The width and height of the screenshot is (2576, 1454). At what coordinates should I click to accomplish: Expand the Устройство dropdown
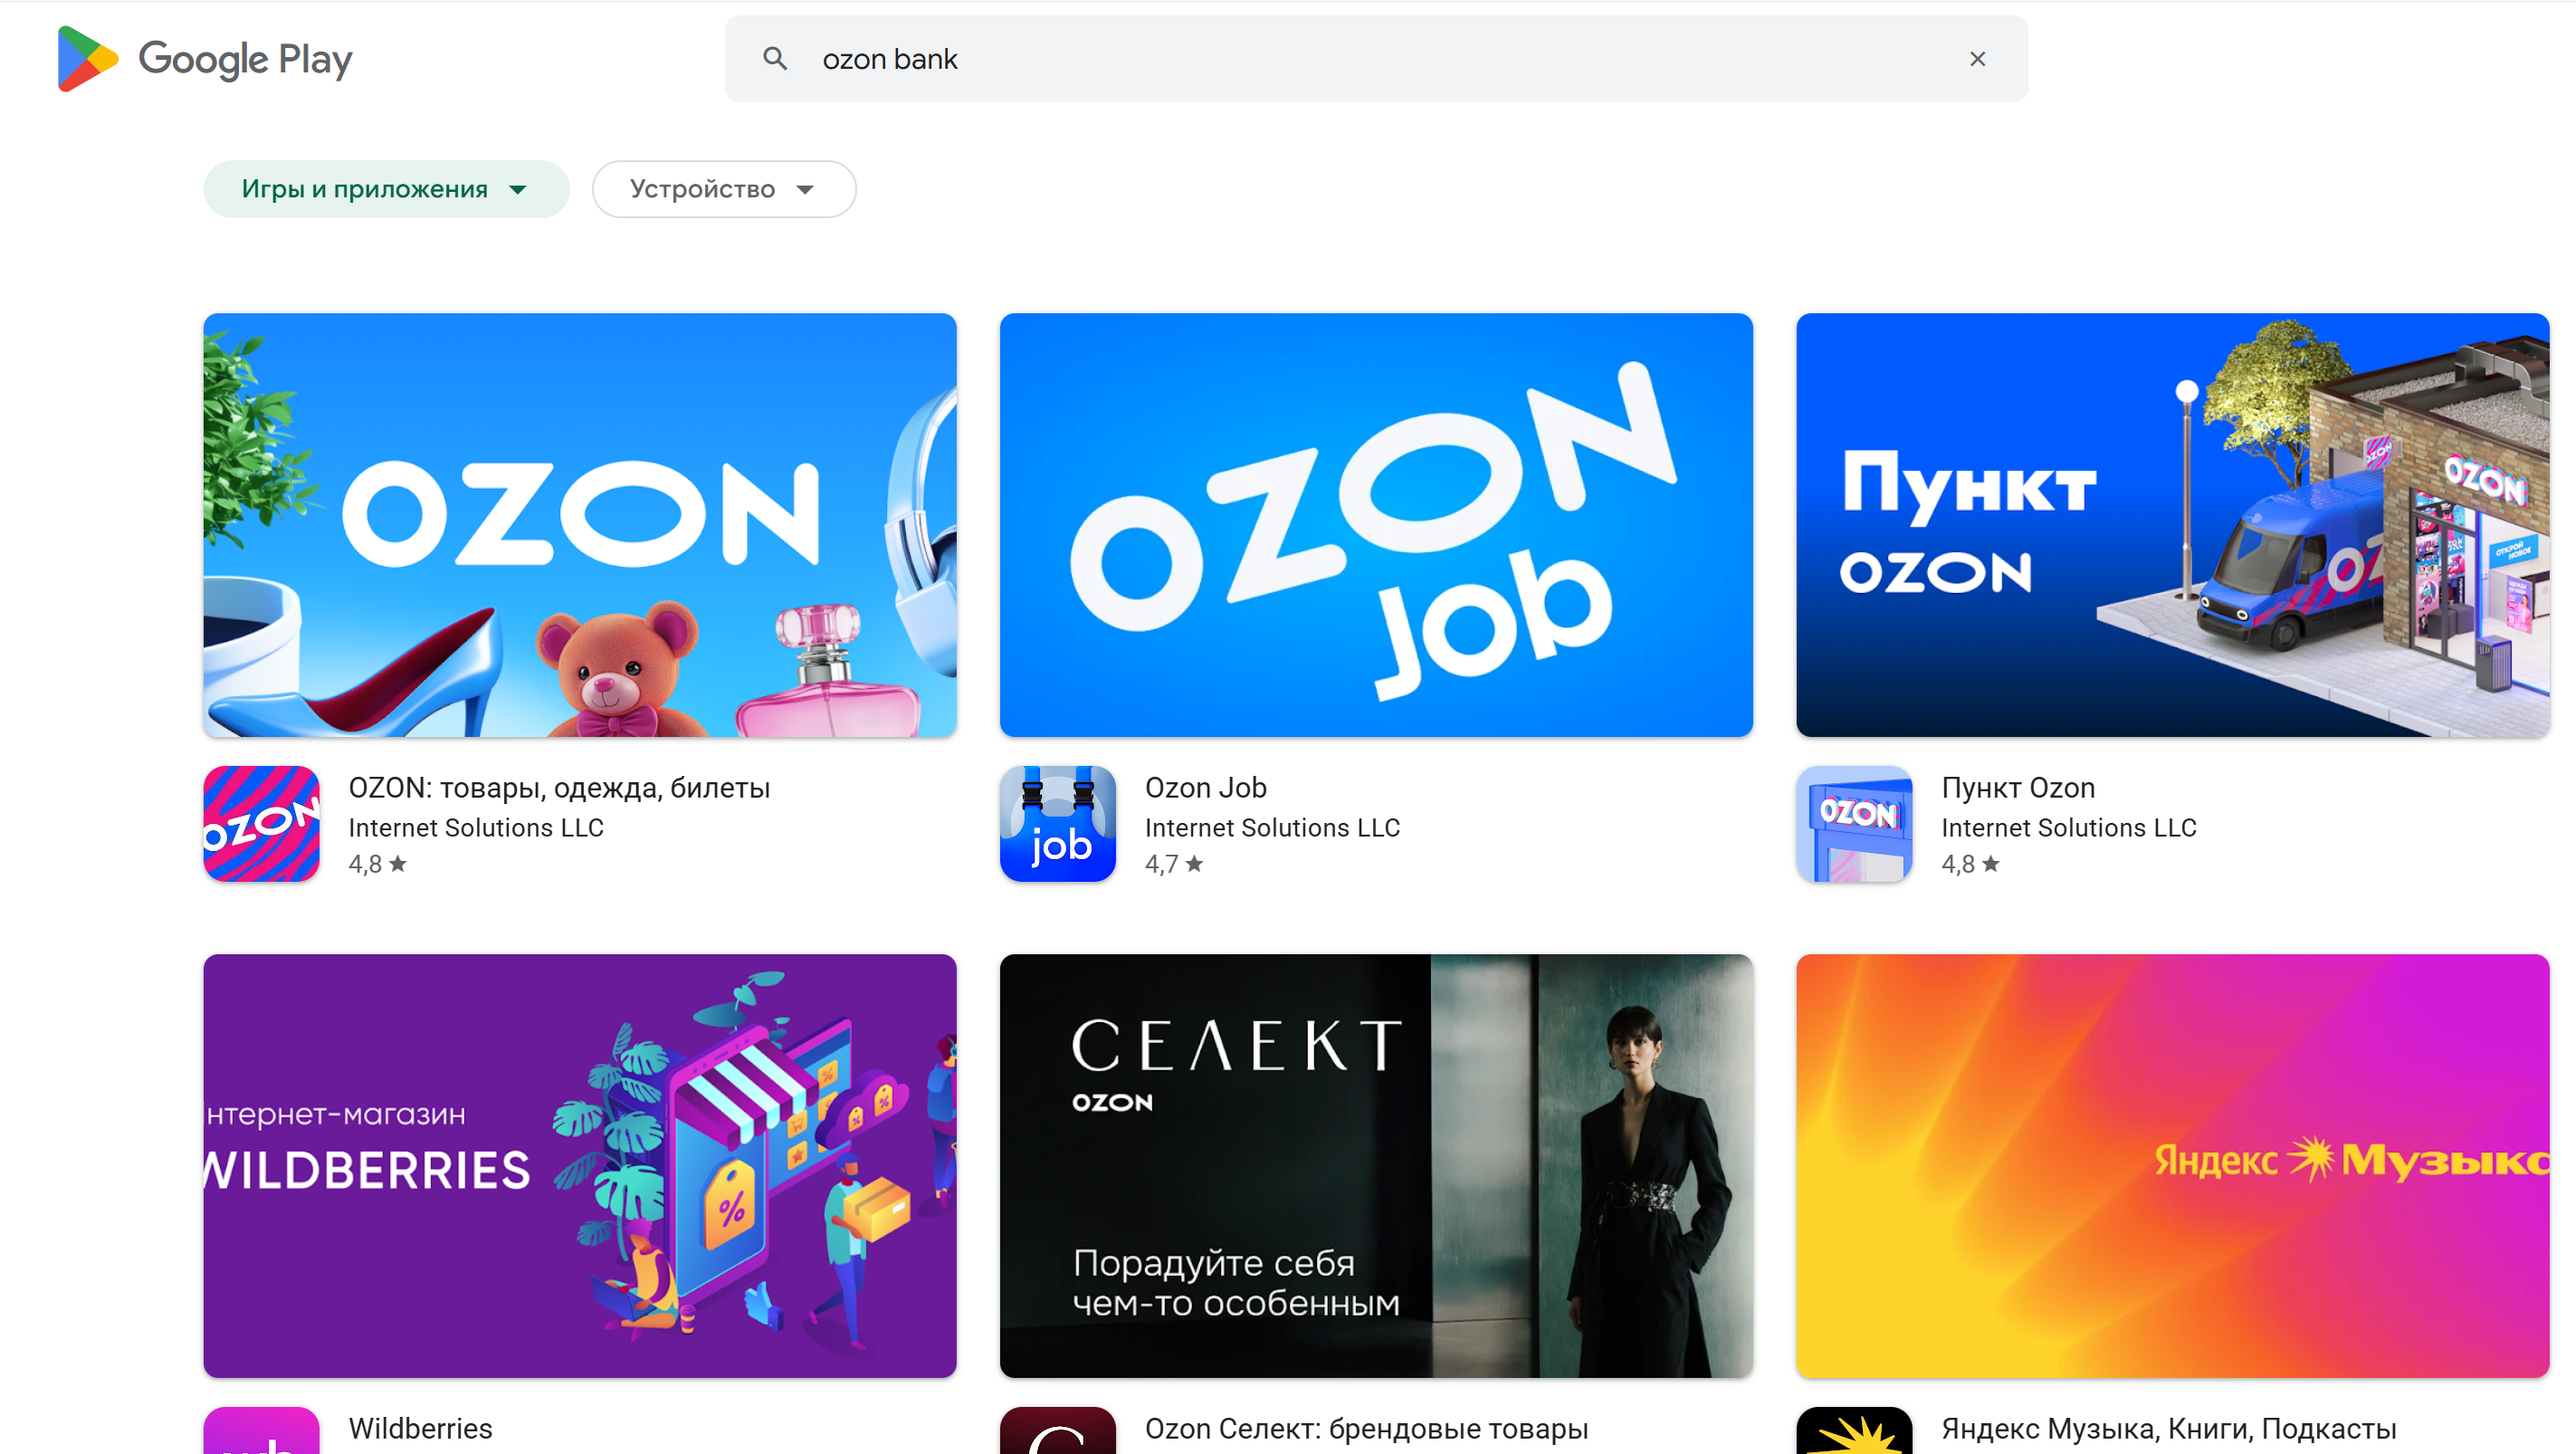[724, 189]
